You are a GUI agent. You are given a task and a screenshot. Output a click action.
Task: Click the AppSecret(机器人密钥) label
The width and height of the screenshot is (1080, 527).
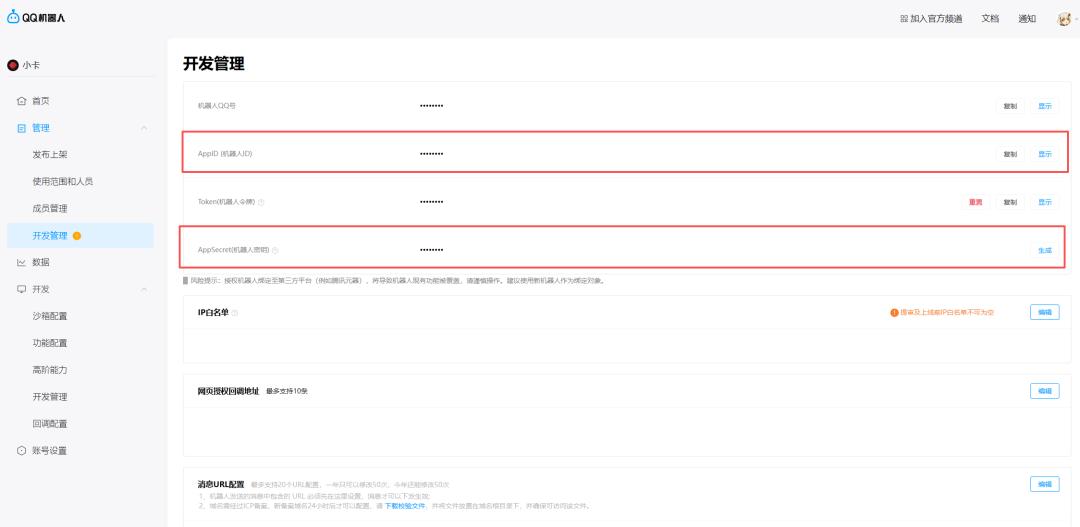tap(233, 250)
